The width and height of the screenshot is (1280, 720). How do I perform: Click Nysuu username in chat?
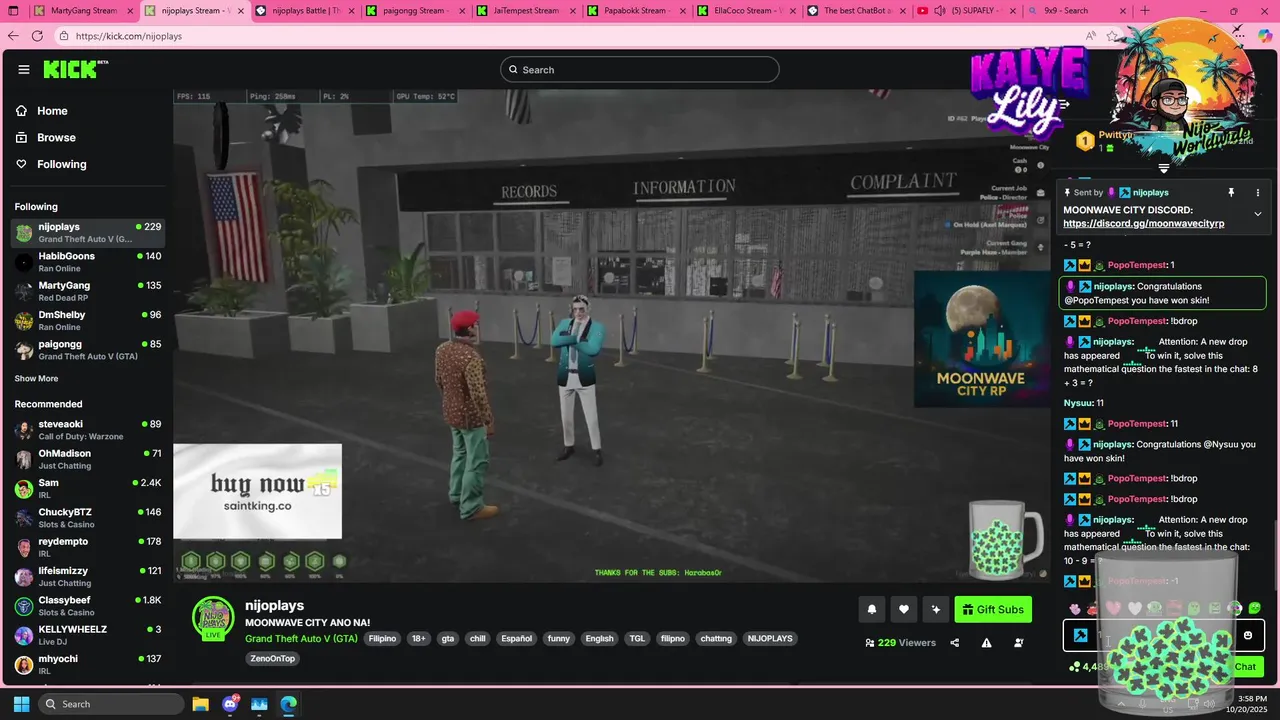(x=1078, y=403)
